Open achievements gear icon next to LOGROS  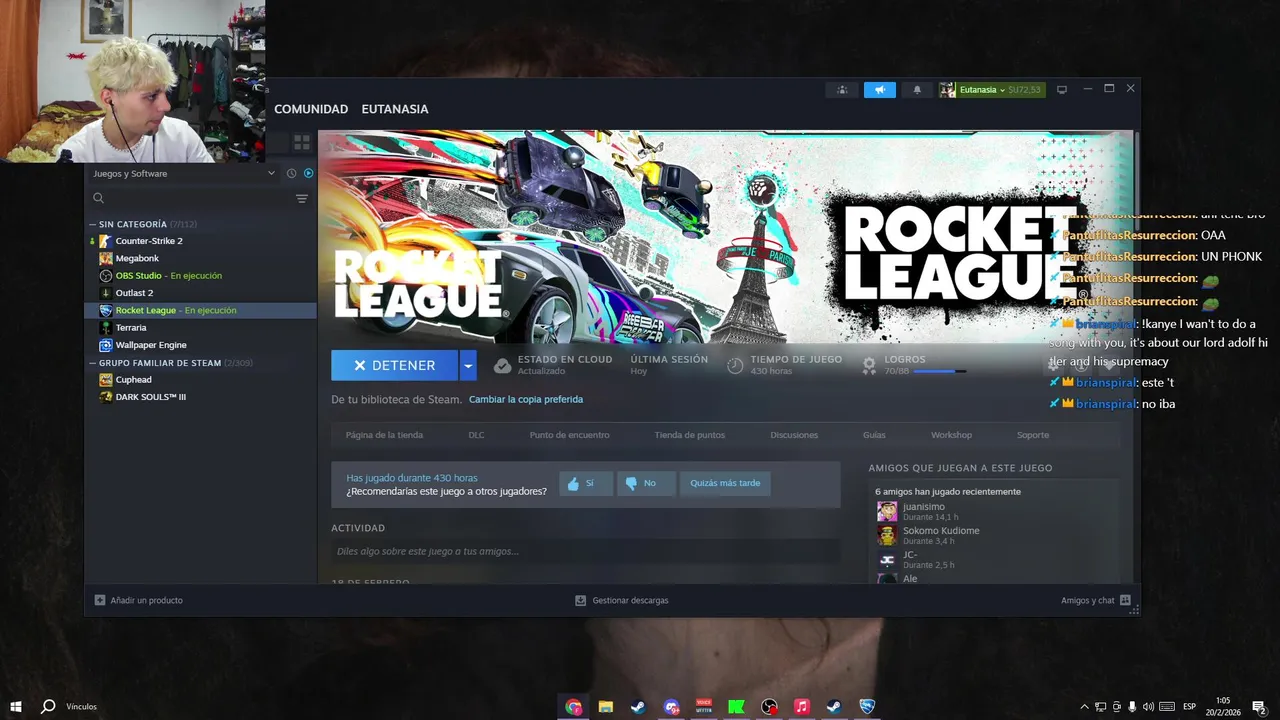coord(869,365)
